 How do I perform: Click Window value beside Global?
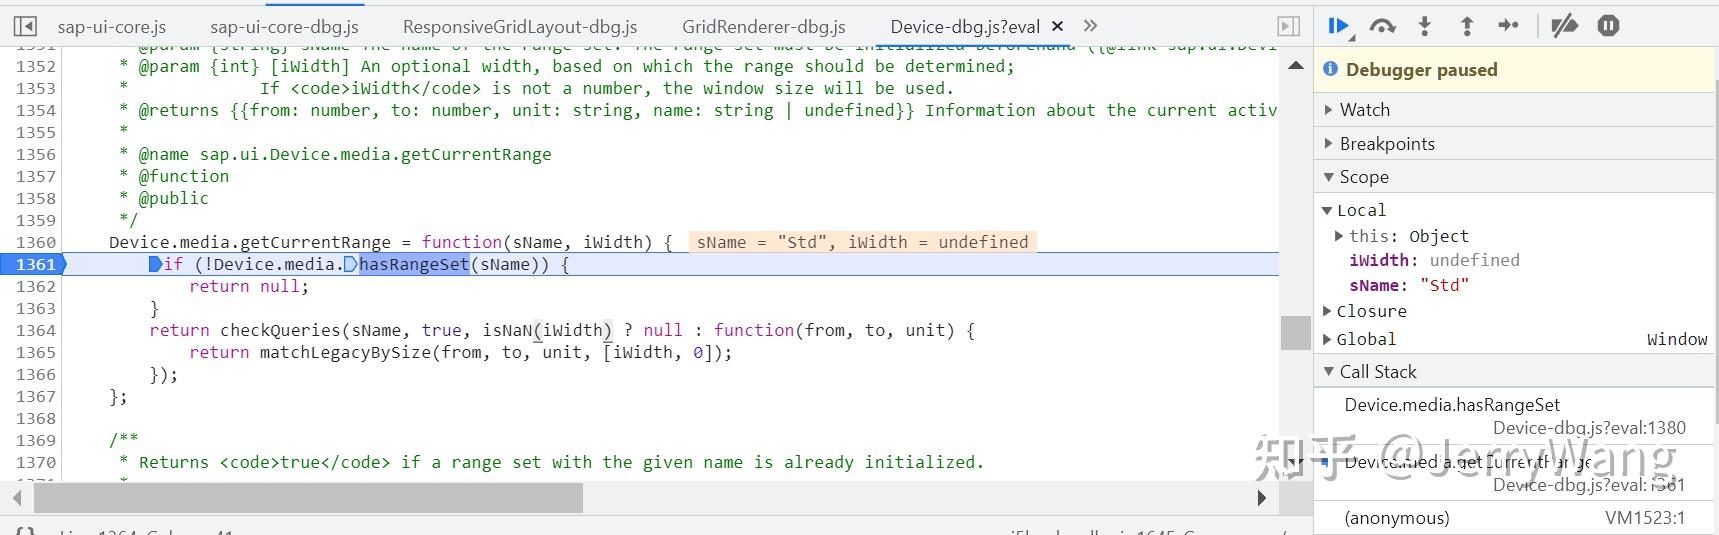click(1677, 340)
